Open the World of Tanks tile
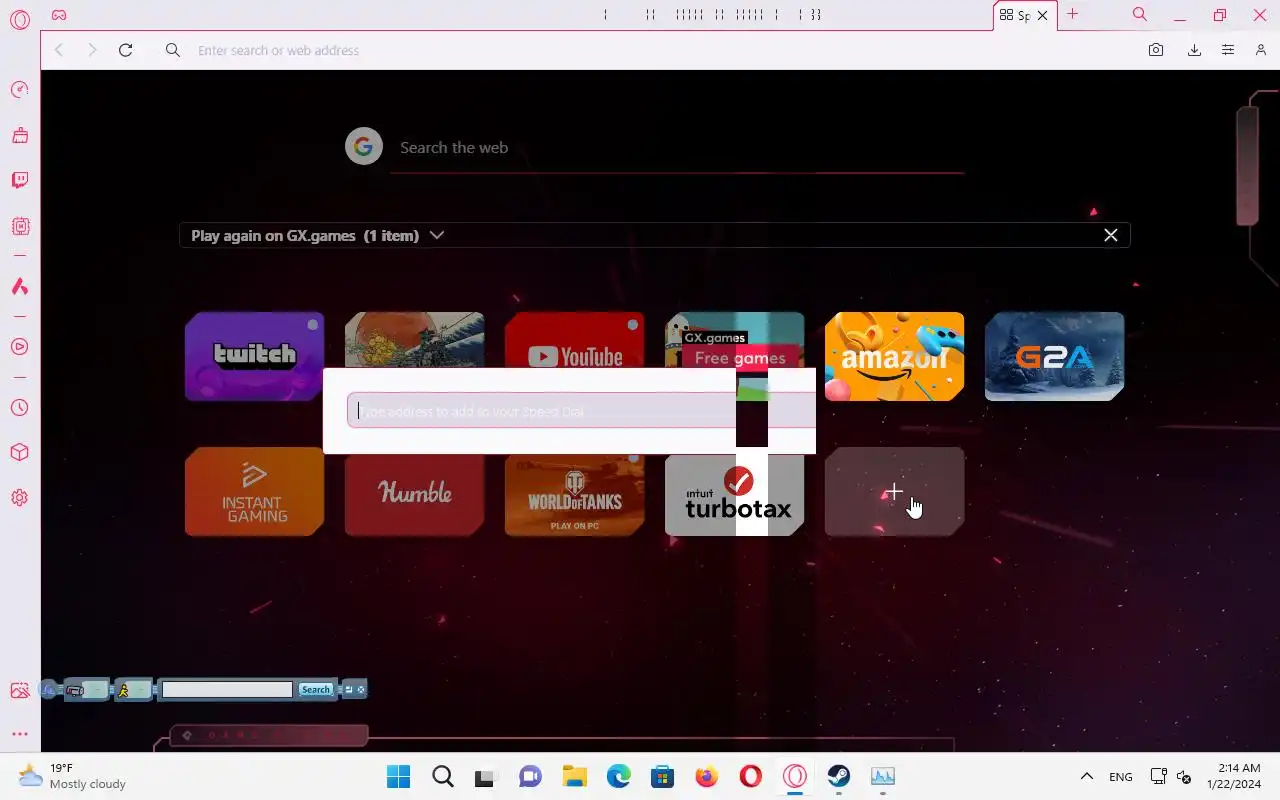This screenshot has width=1280, height=800. (574, 494)
